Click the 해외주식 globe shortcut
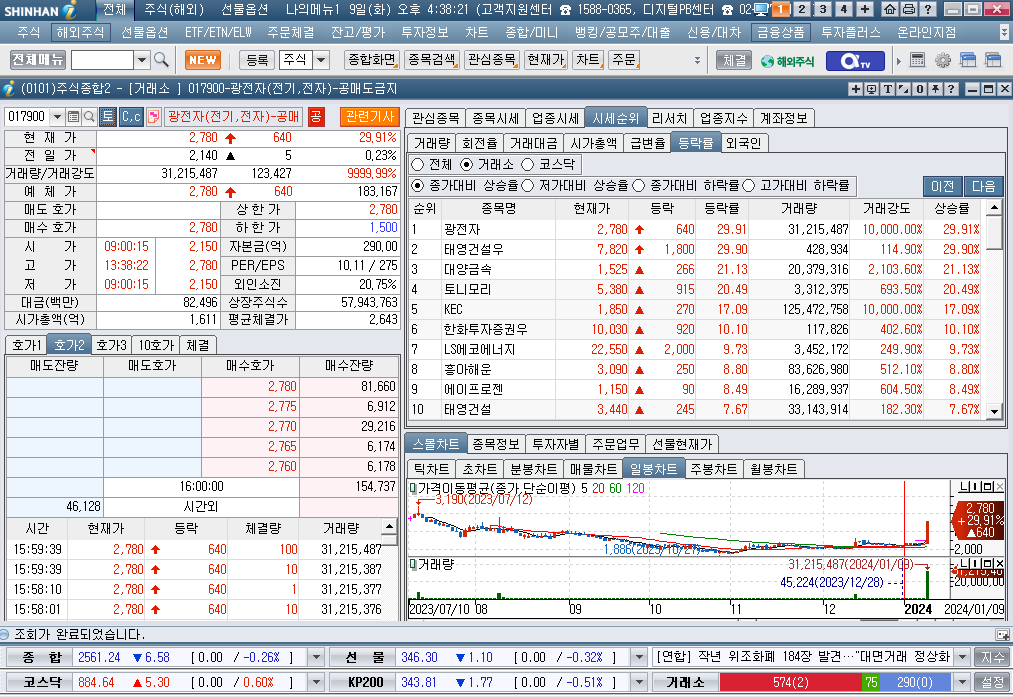This screenshot has height=697, width=1013. click(788, 61)
